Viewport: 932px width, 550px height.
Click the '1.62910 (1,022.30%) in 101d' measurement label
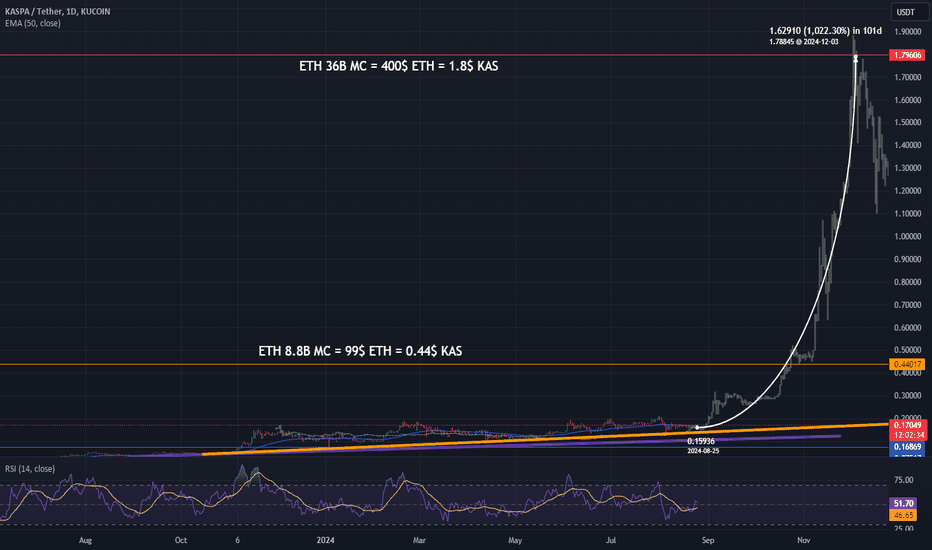tap(825, 30)
